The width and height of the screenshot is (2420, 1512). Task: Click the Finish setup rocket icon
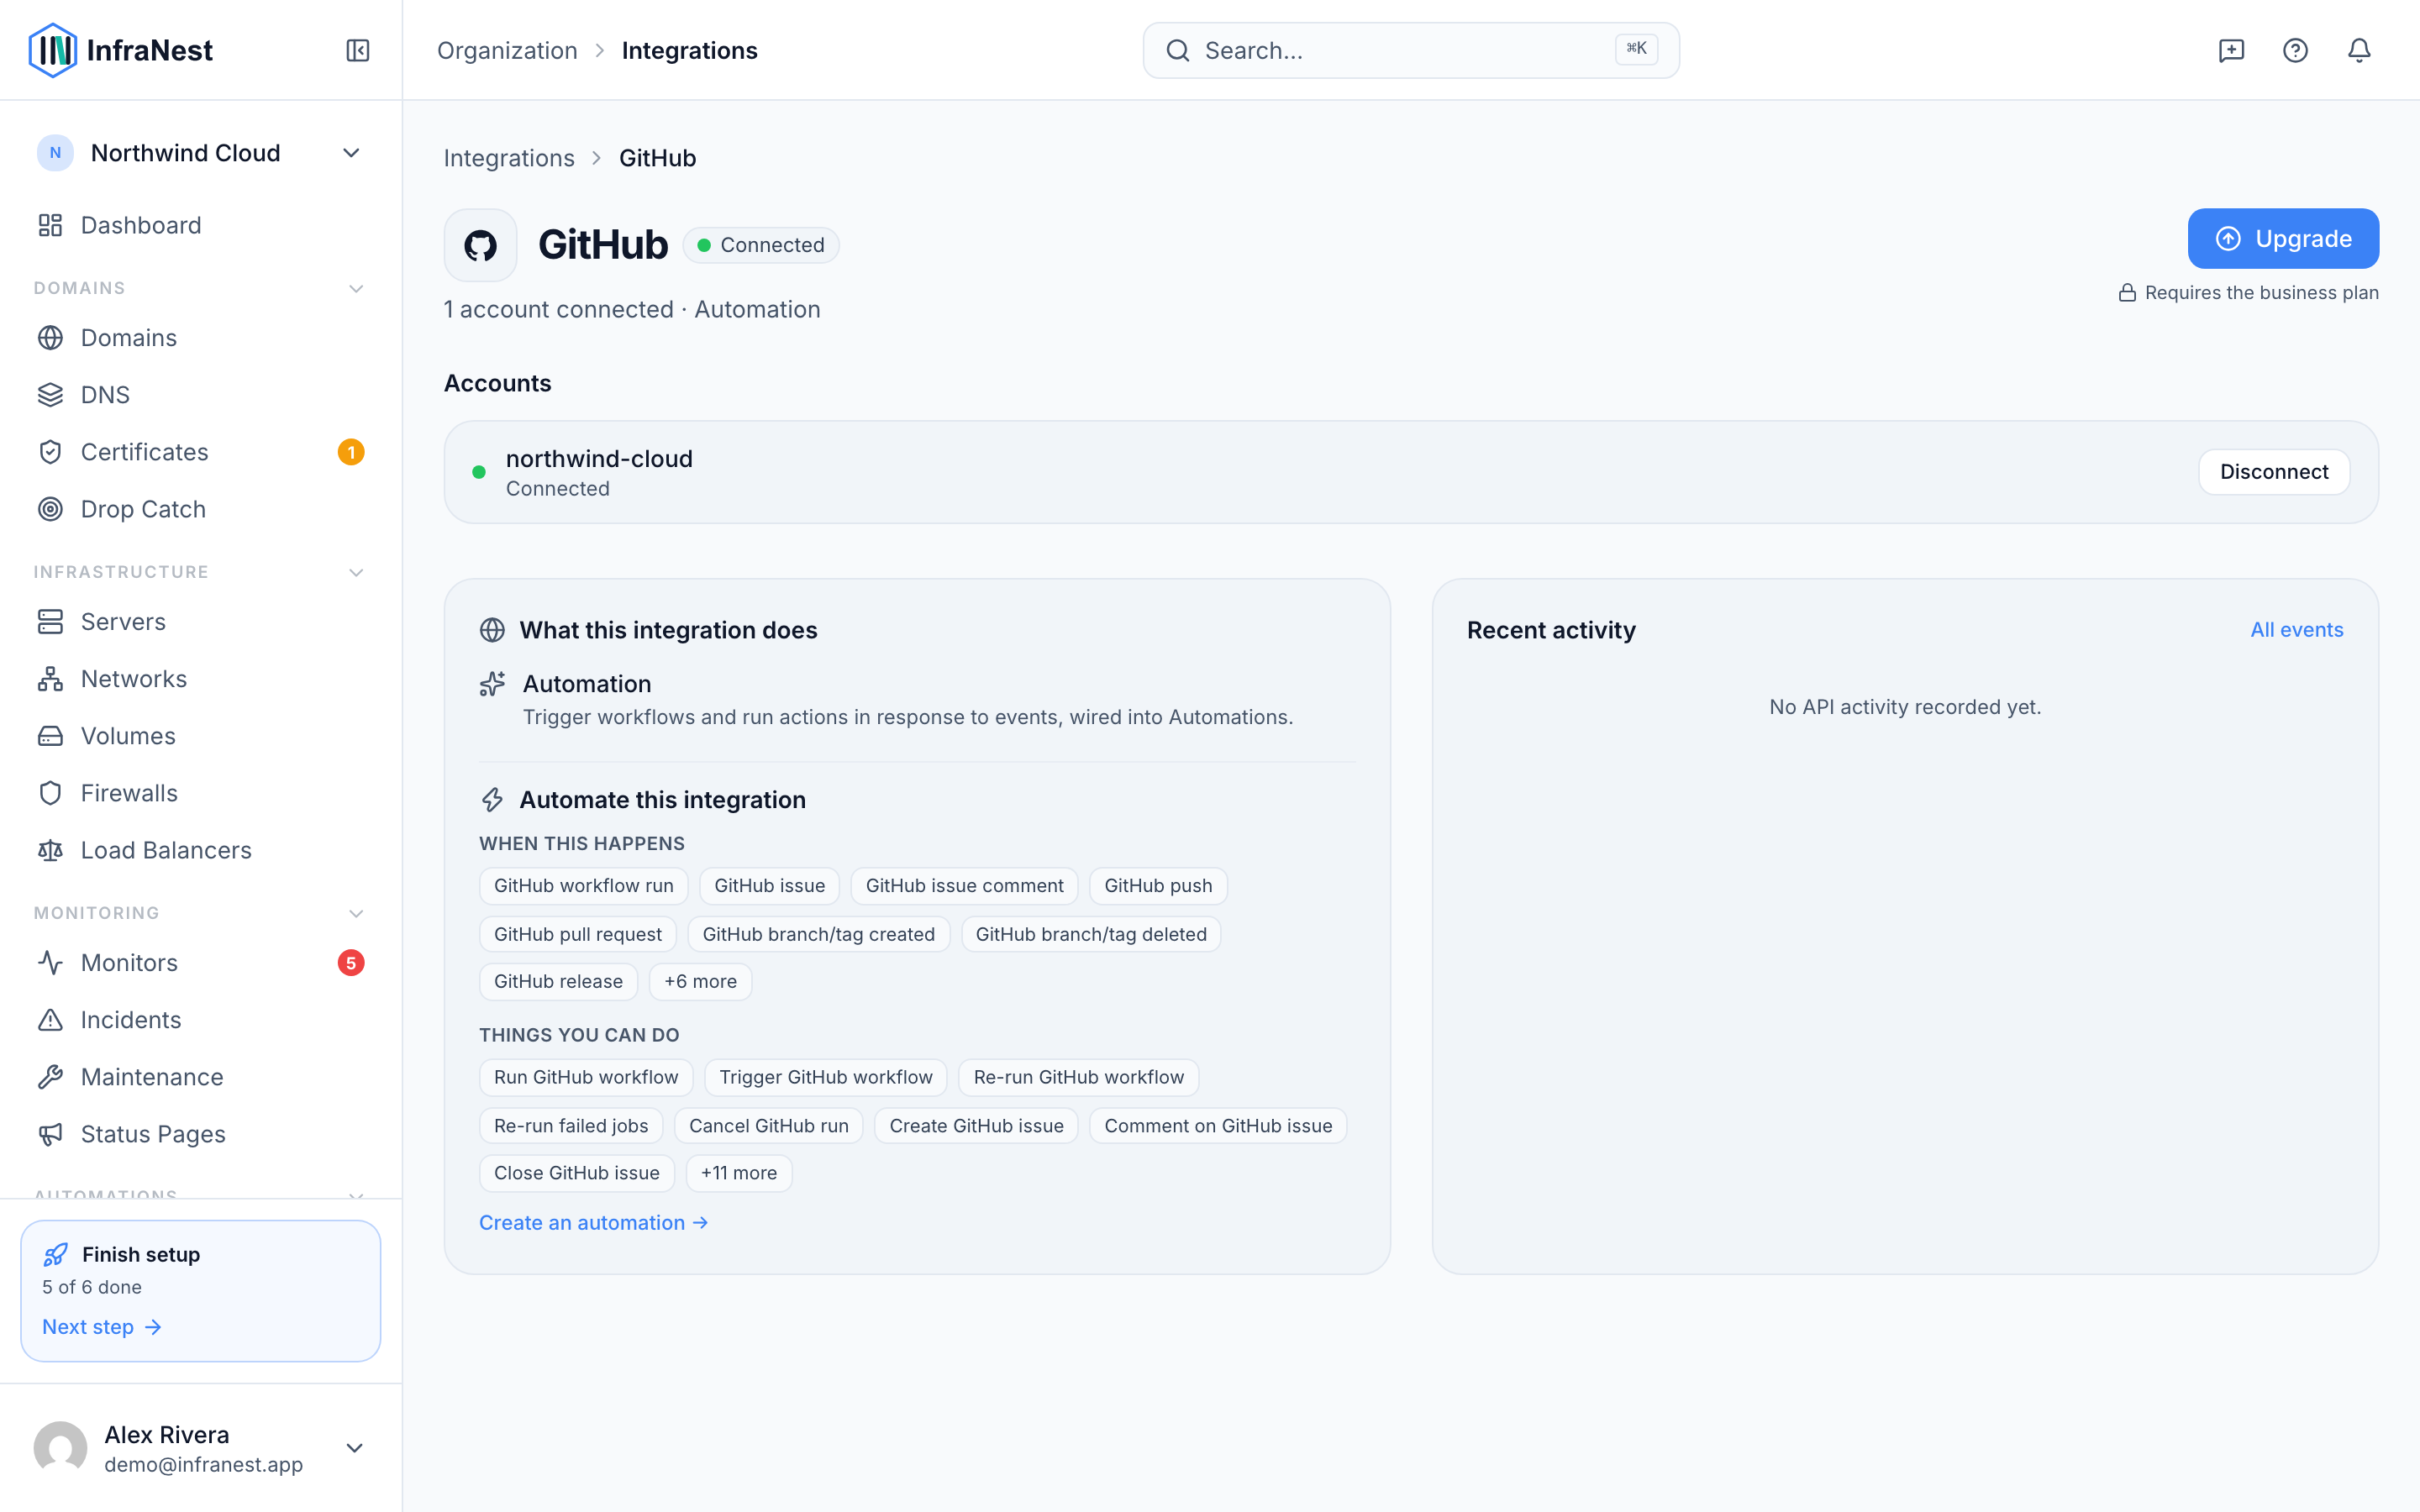(x=56, y=1254)
